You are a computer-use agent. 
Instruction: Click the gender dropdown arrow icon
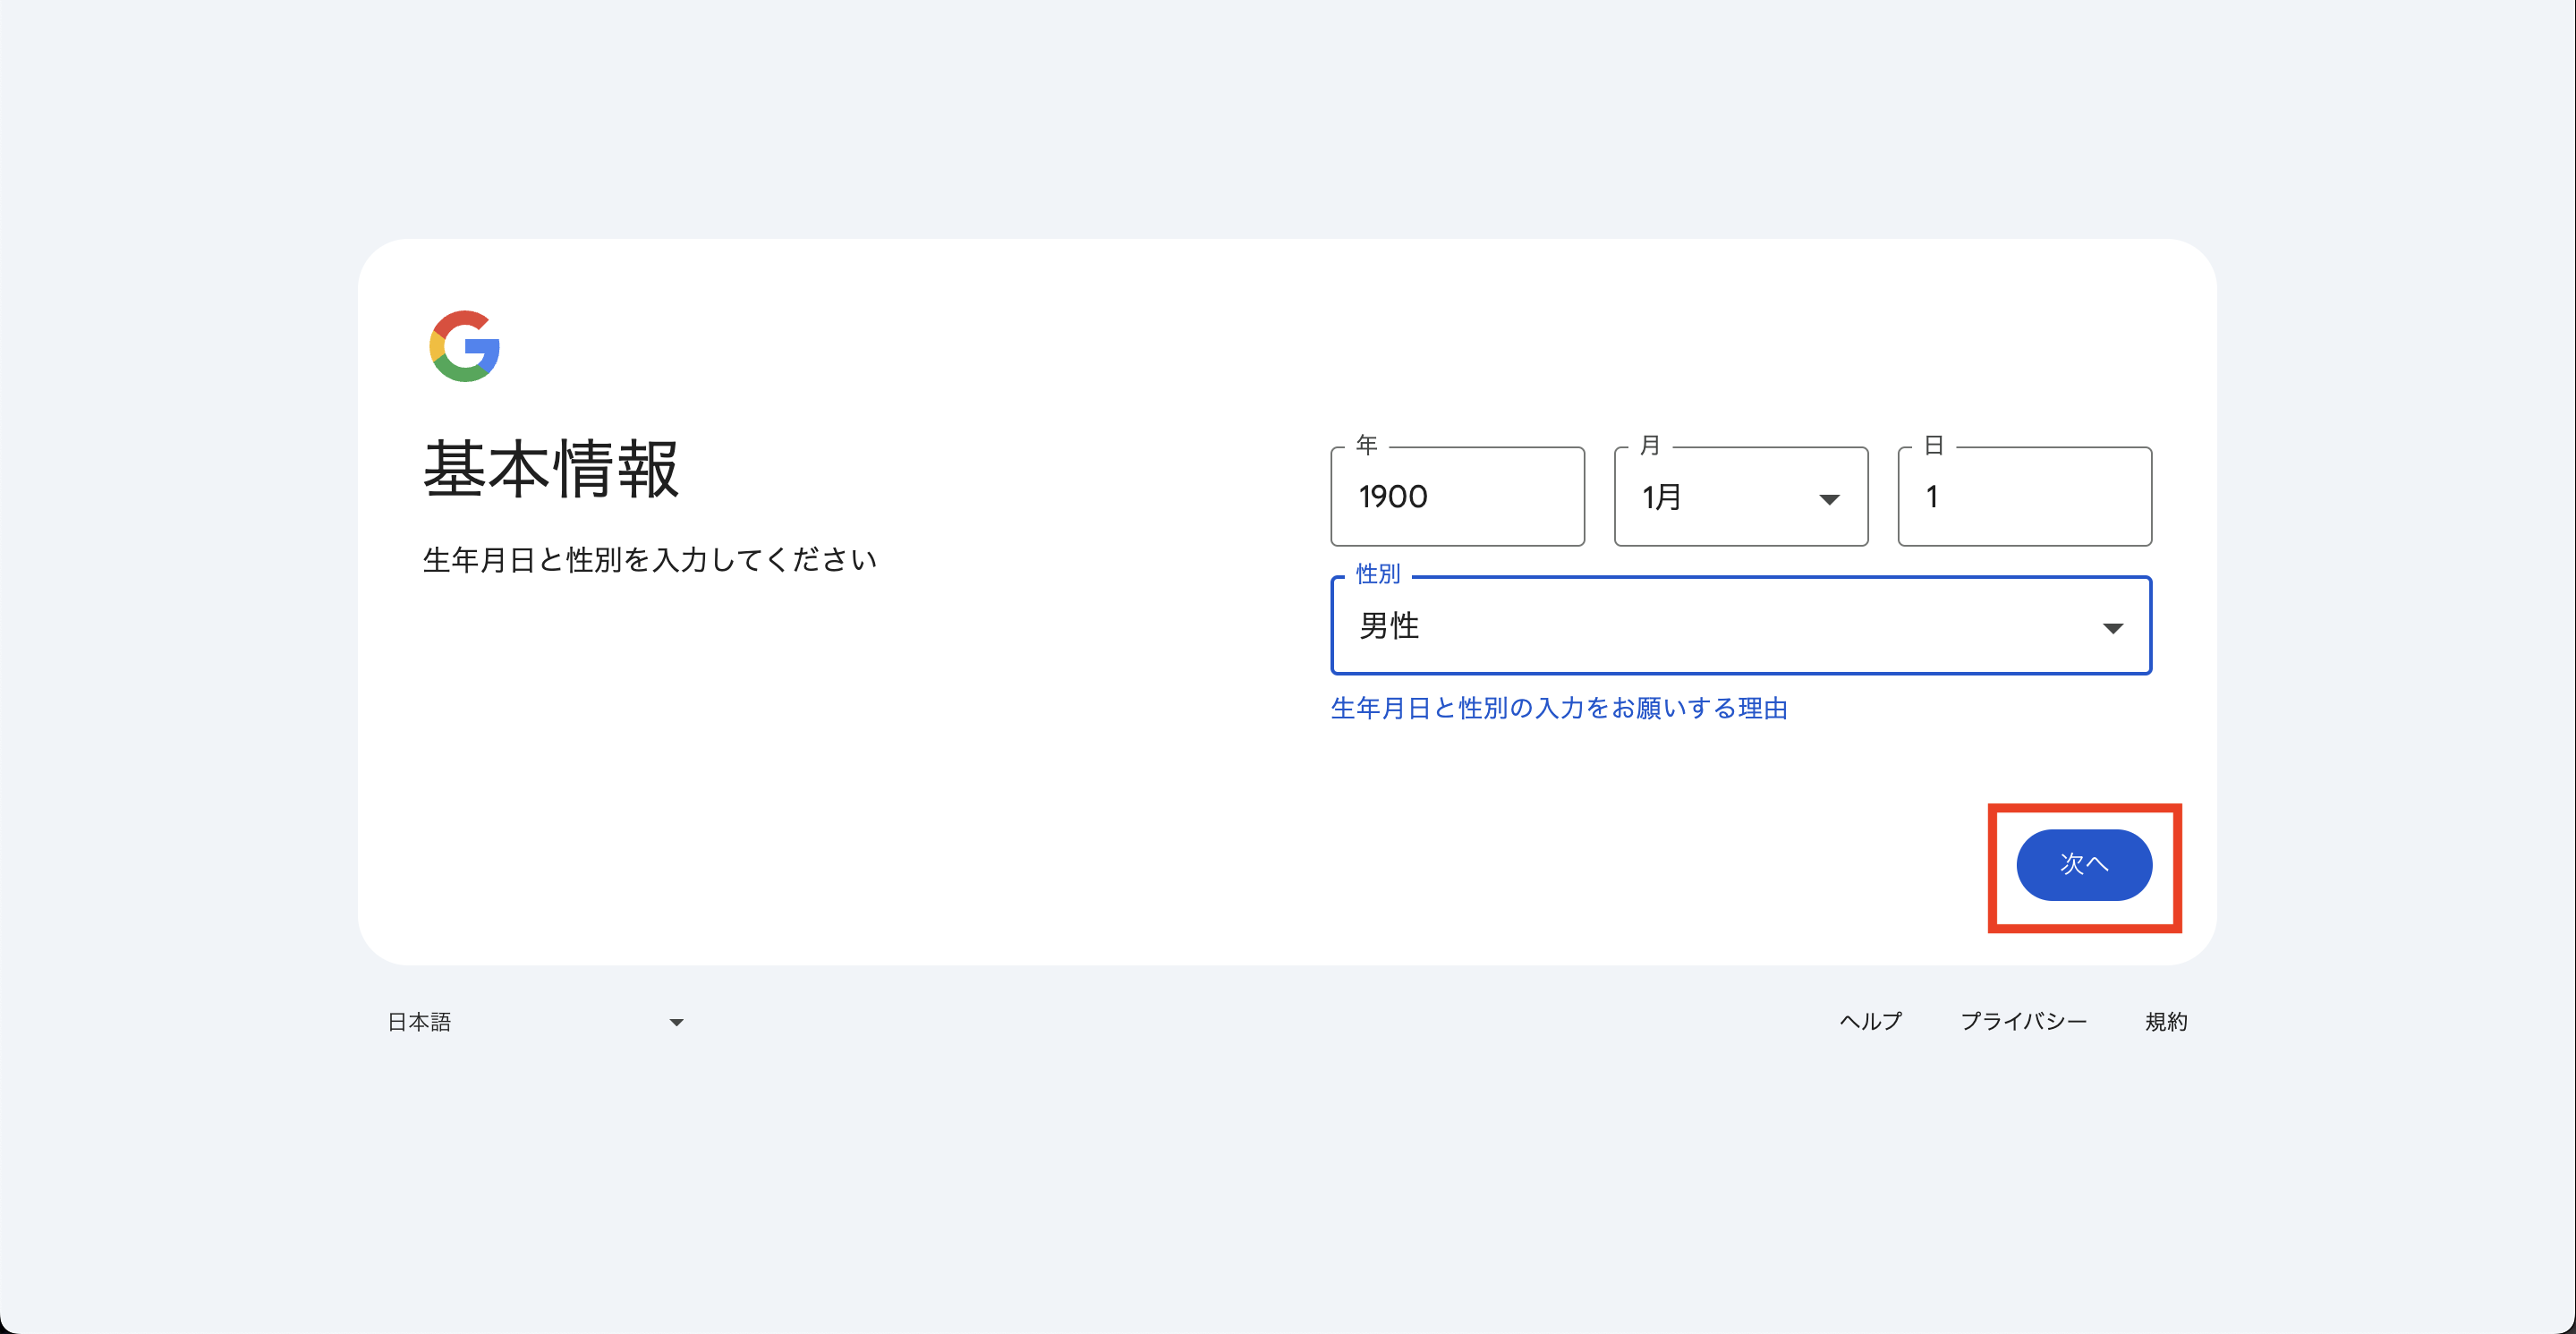pos(2112,628)
